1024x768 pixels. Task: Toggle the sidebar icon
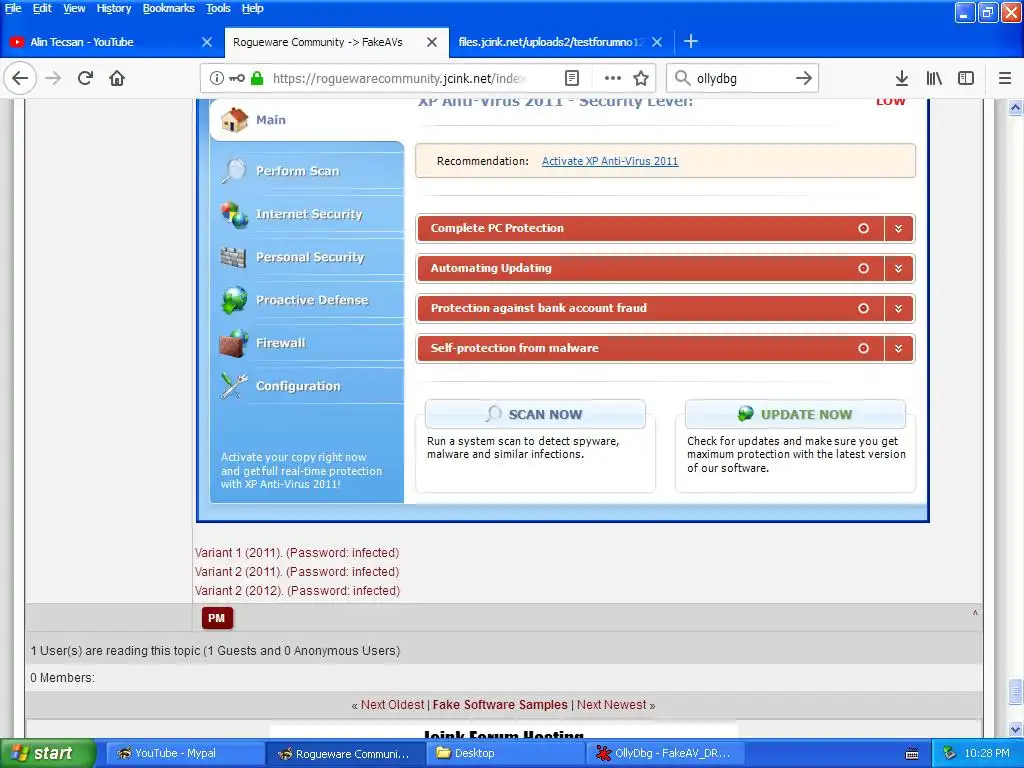tap(966, 78)
